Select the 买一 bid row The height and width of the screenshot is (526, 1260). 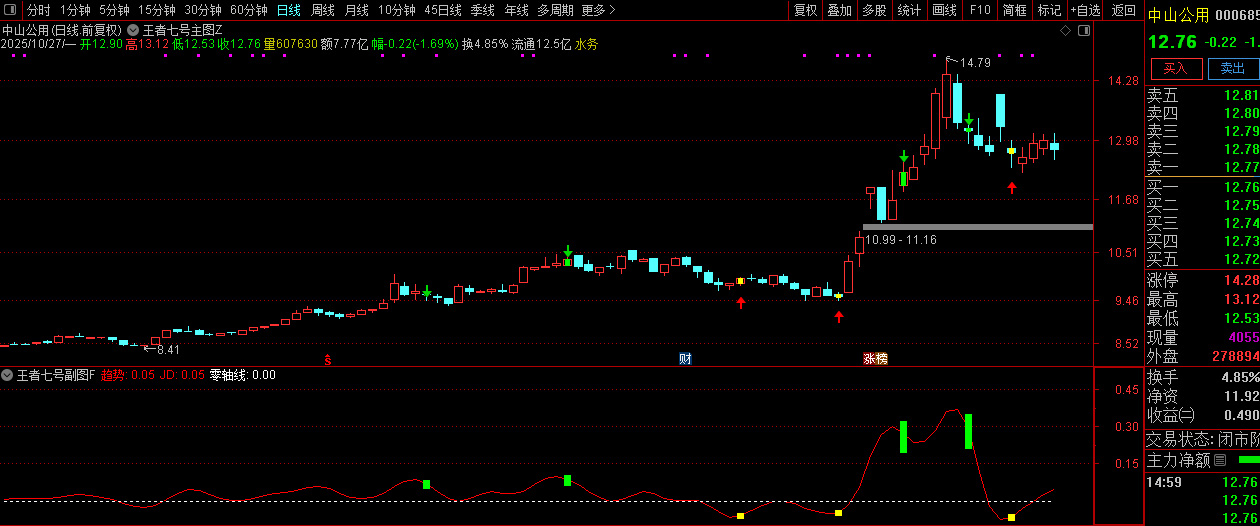coord(1202,187)
